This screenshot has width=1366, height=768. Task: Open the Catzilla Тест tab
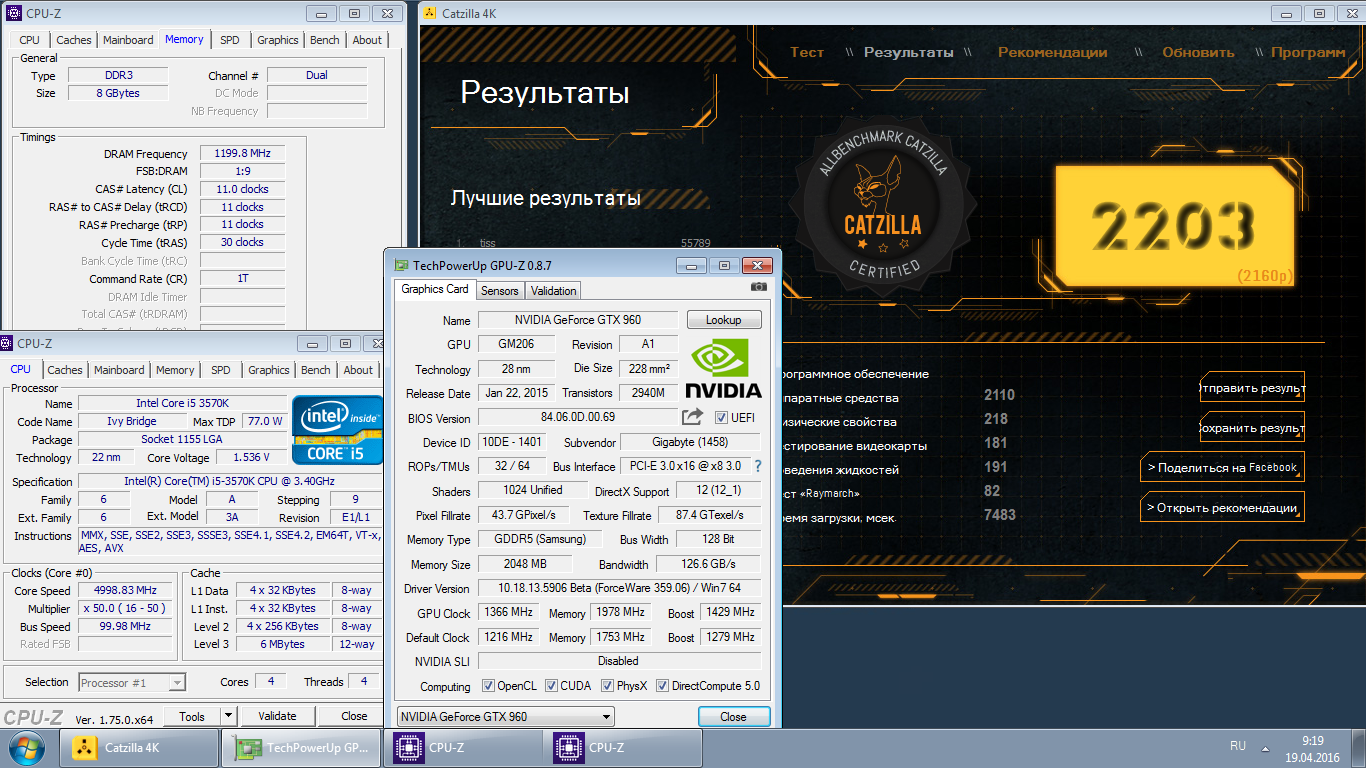[x=807, y=52]
